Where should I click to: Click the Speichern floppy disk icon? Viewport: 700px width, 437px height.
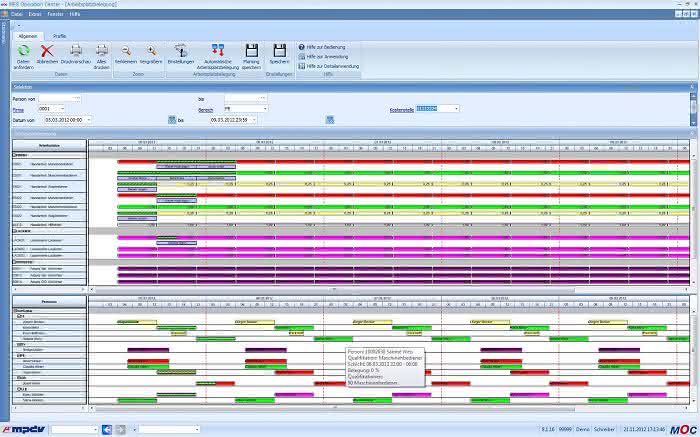279,50
